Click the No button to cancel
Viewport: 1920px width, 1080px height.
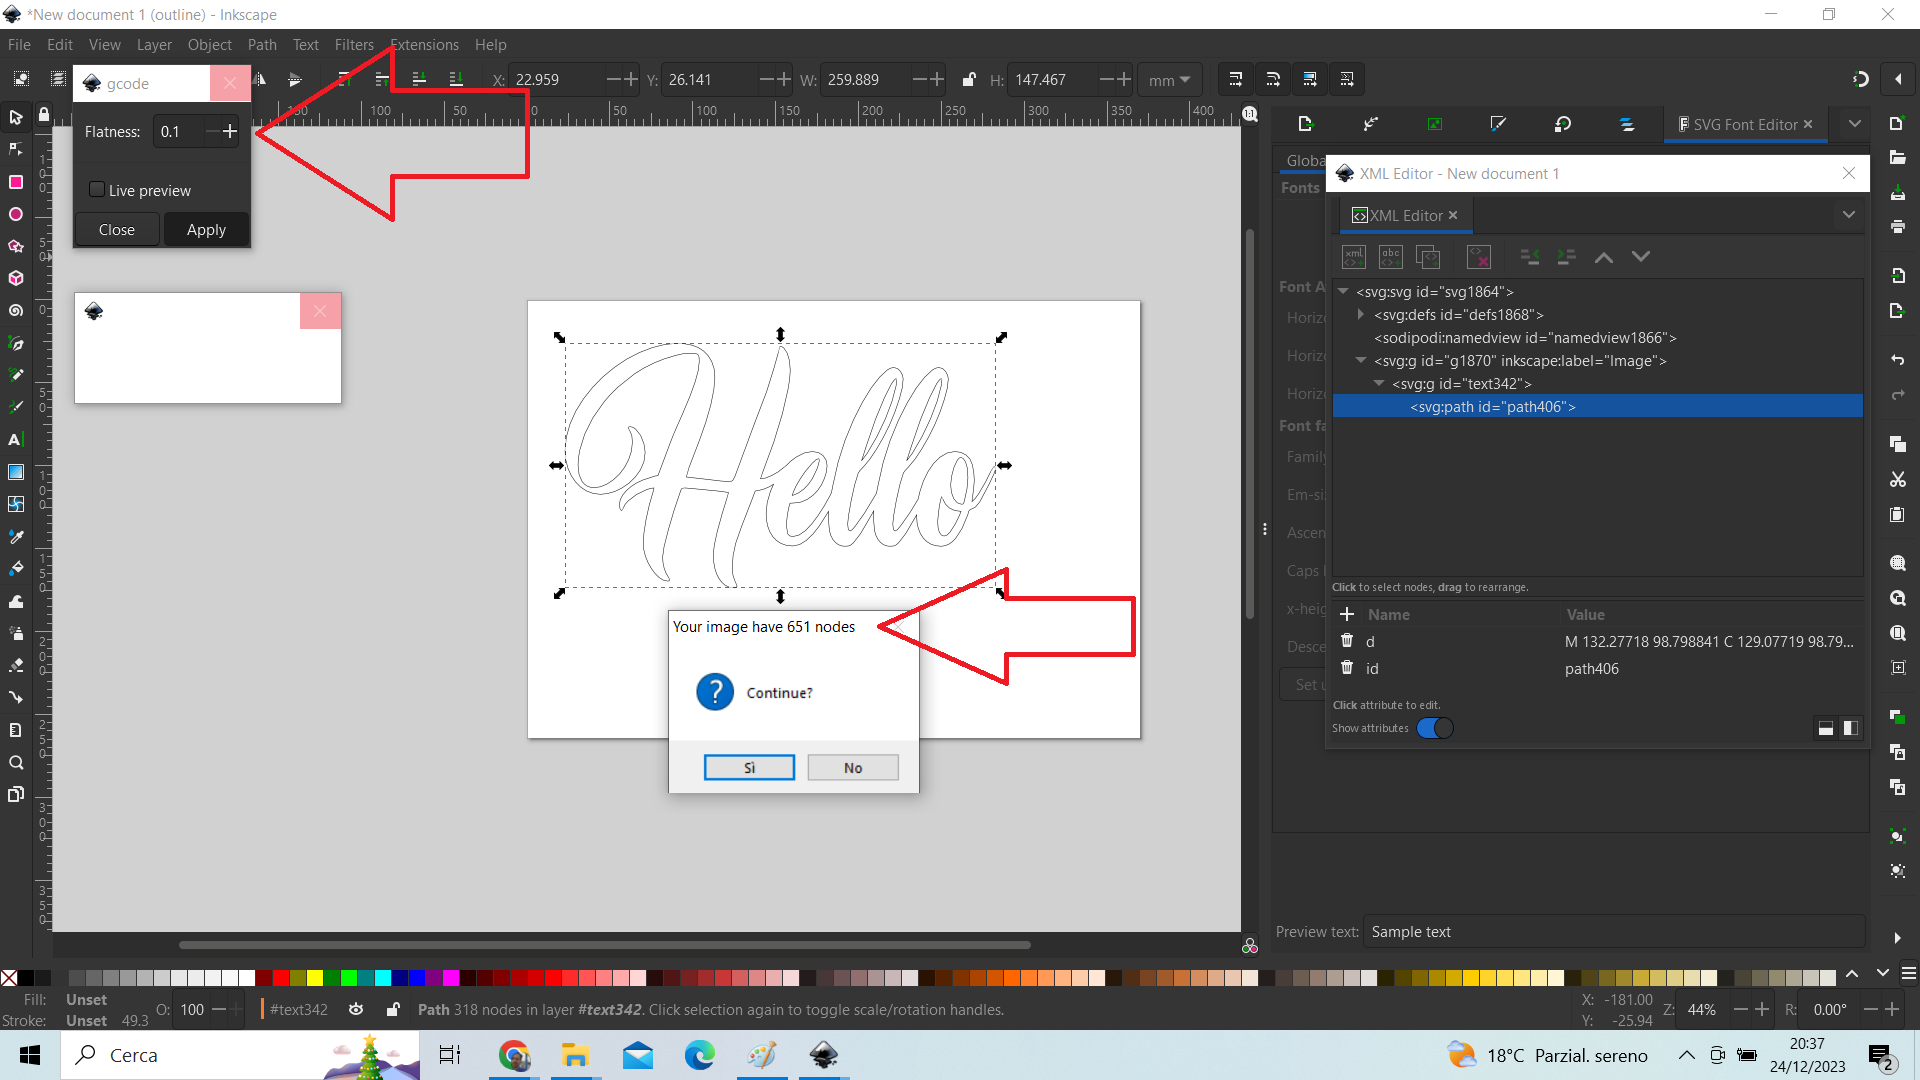coord(852,767)
